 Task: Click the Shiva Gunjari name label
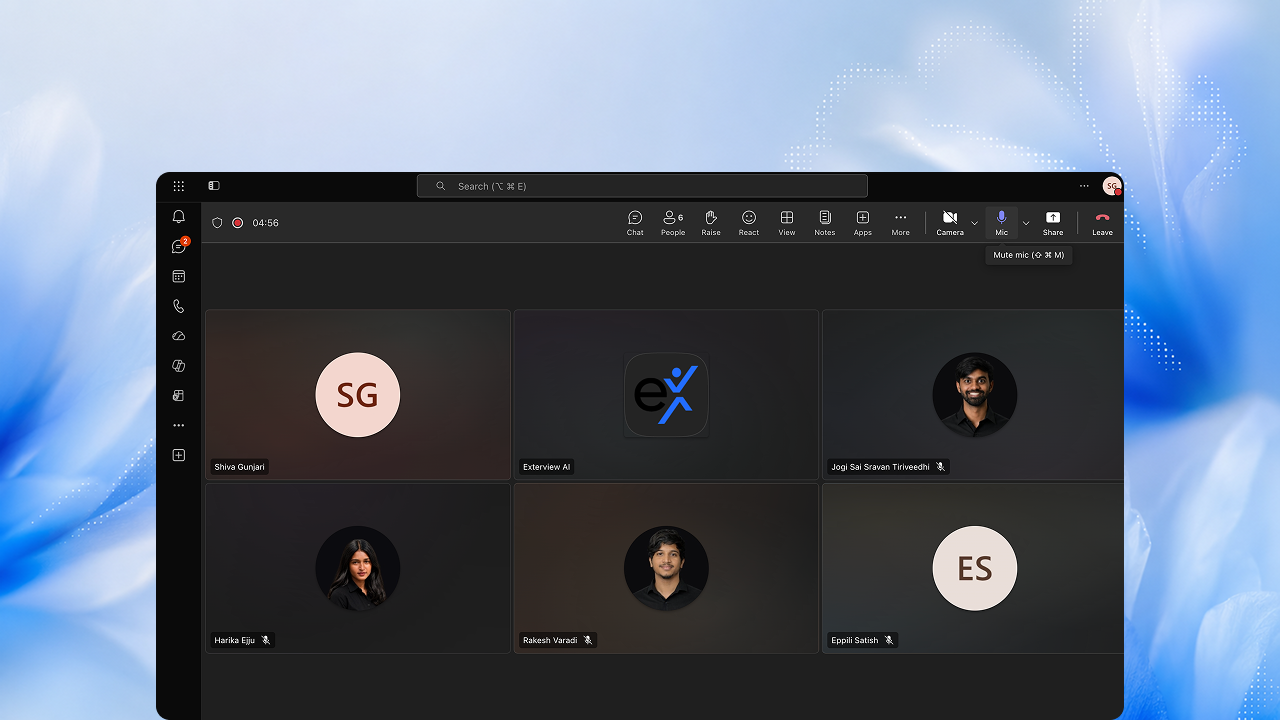coord(240,467)
